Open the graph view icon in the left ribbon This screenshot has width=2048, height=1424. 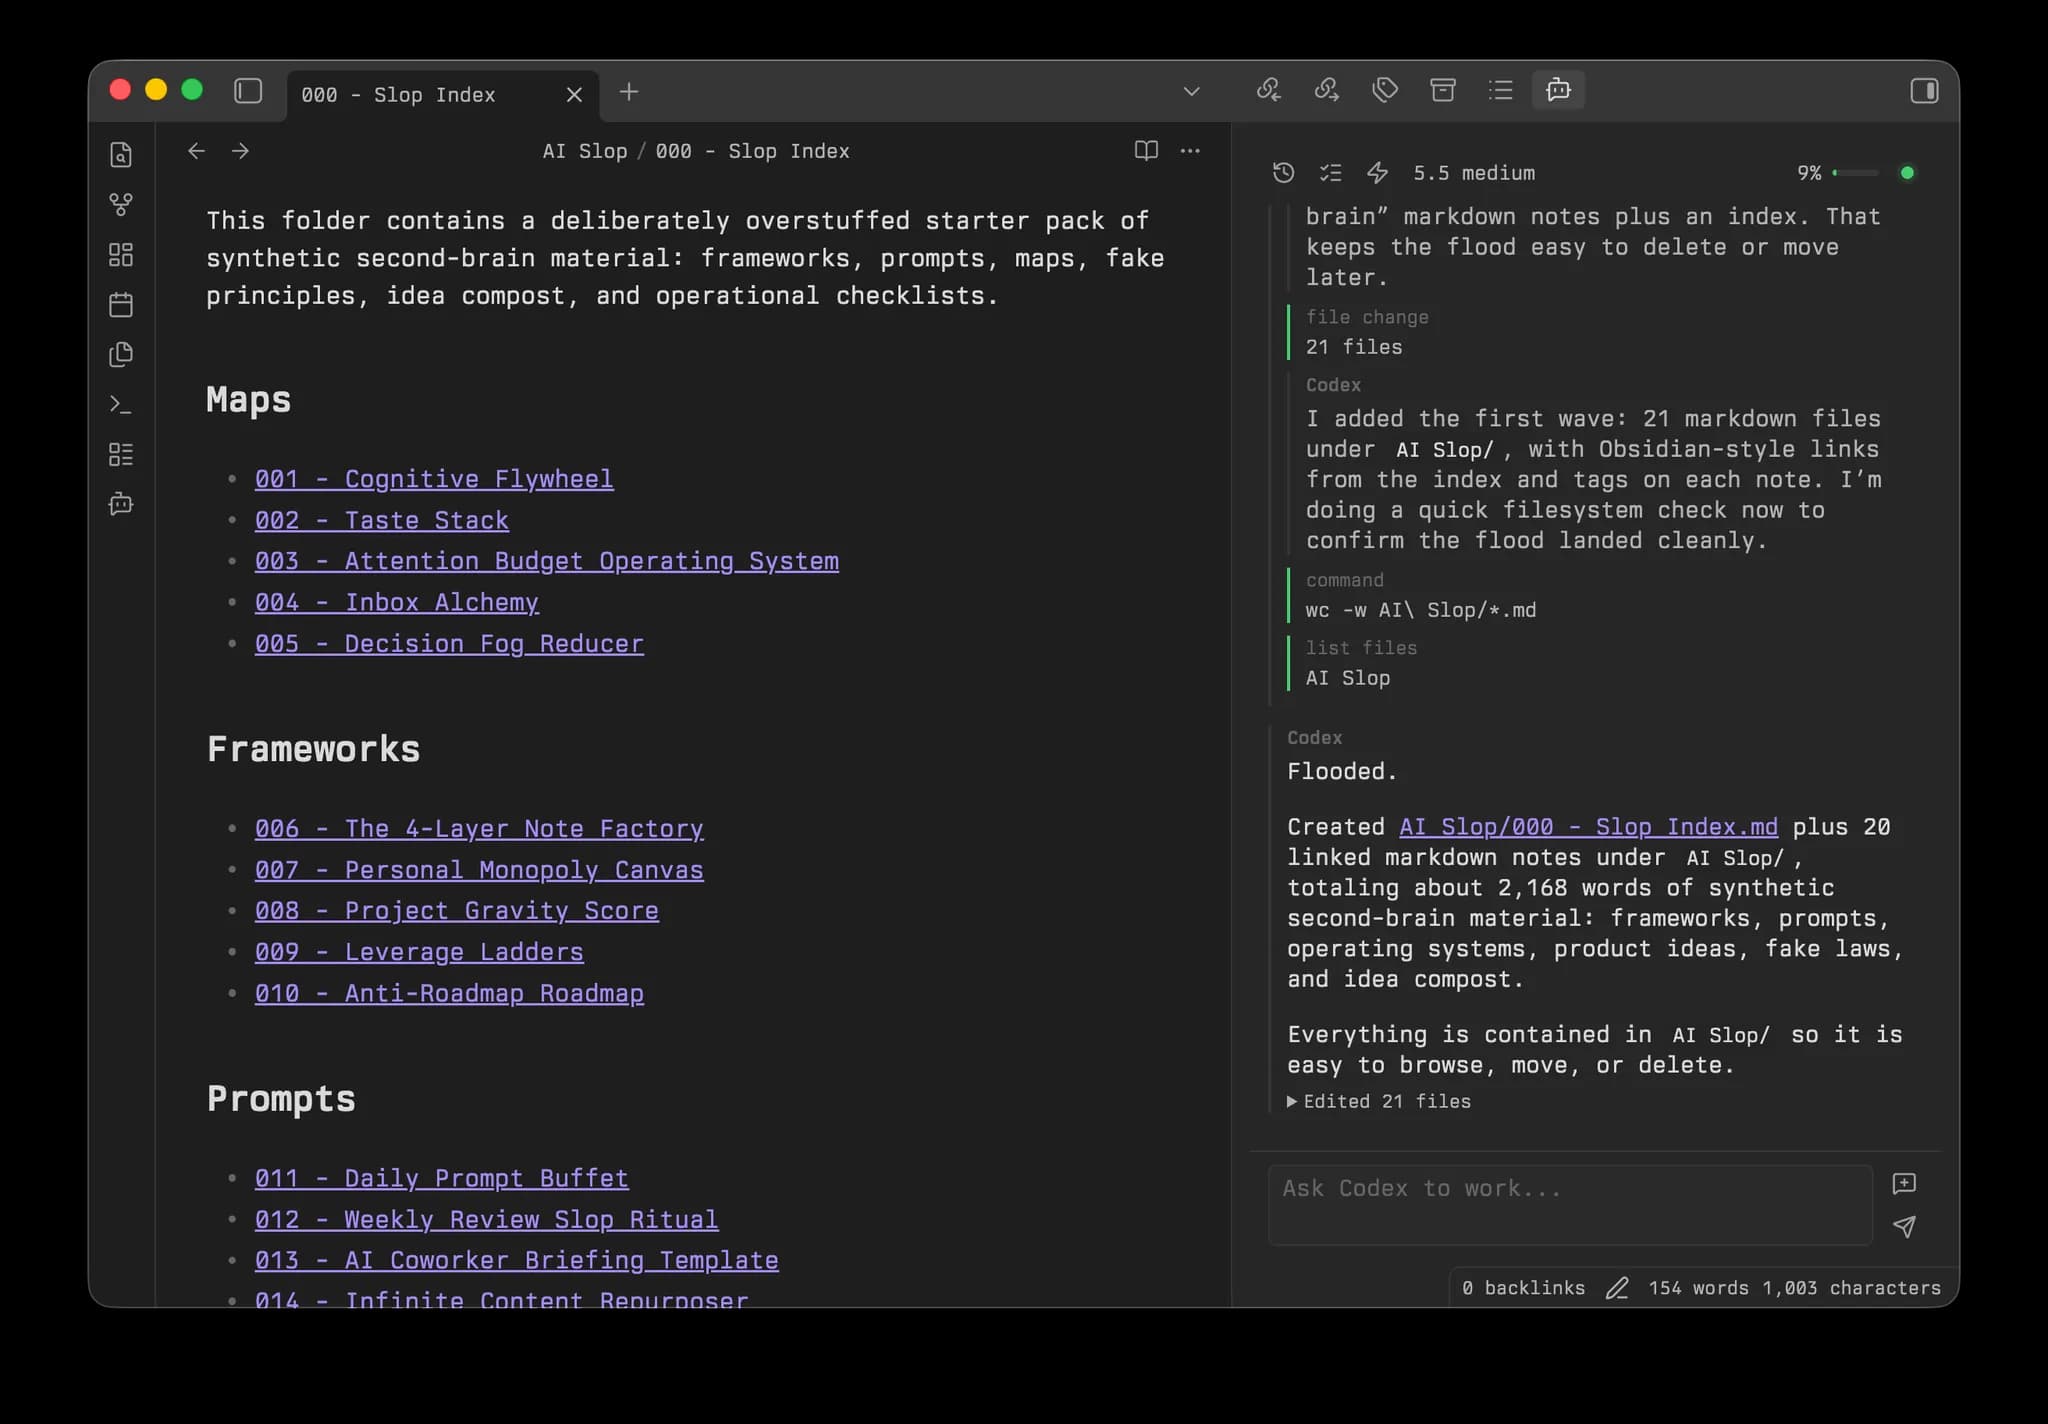click(x=121, y=205)
